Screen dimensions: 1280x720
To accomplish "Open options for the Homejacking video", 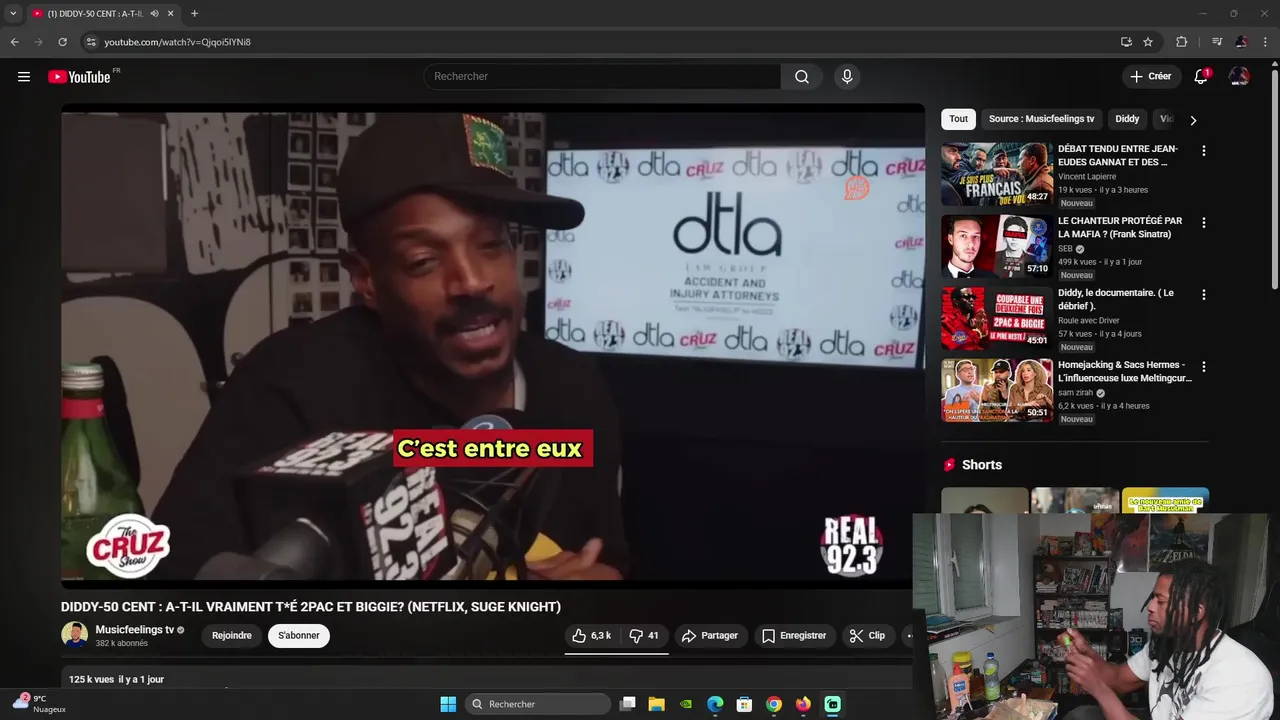I will click(x=1203, y=367).
